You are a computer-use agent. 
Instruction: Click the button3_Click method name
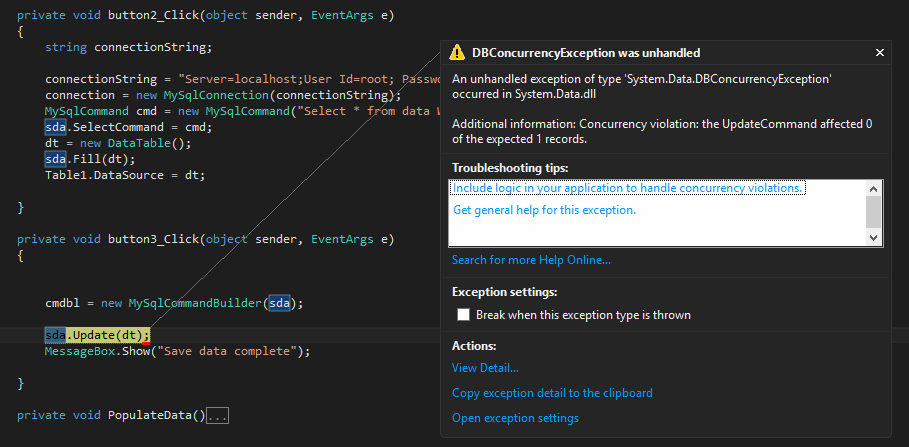pos(134,239)
